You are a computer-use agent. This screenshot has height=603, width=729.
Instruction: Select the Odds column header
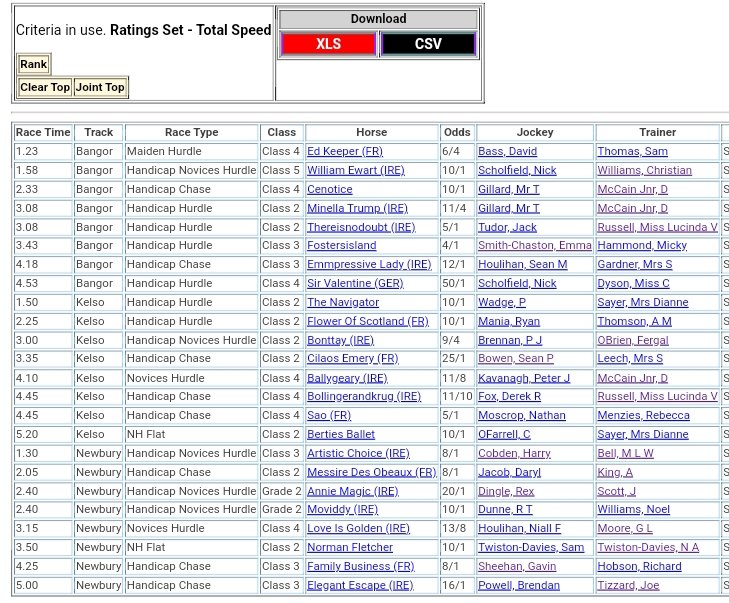(457, 132)
